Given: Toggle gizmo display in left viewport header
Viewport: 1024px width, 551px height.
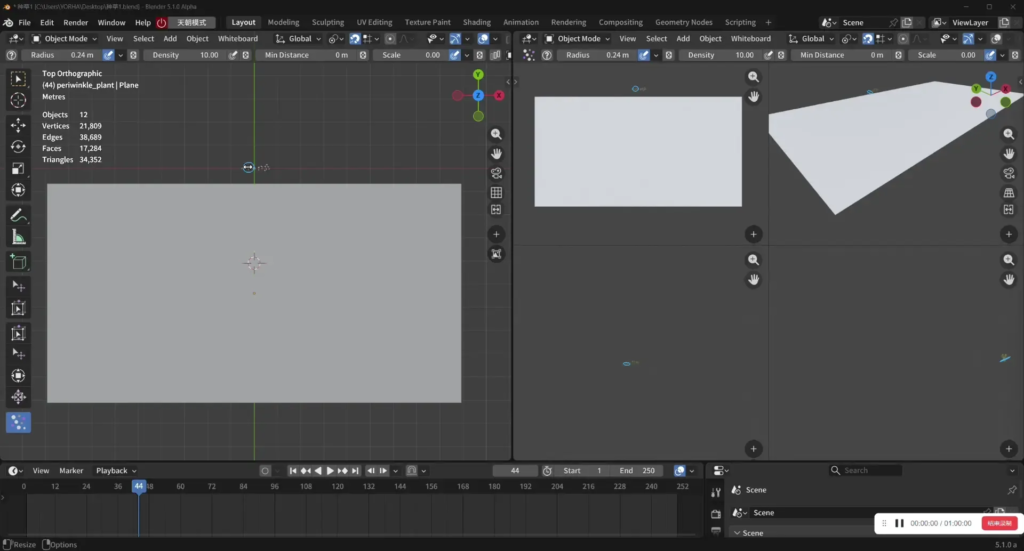Looking at the screenshot, I should [455, 39].
